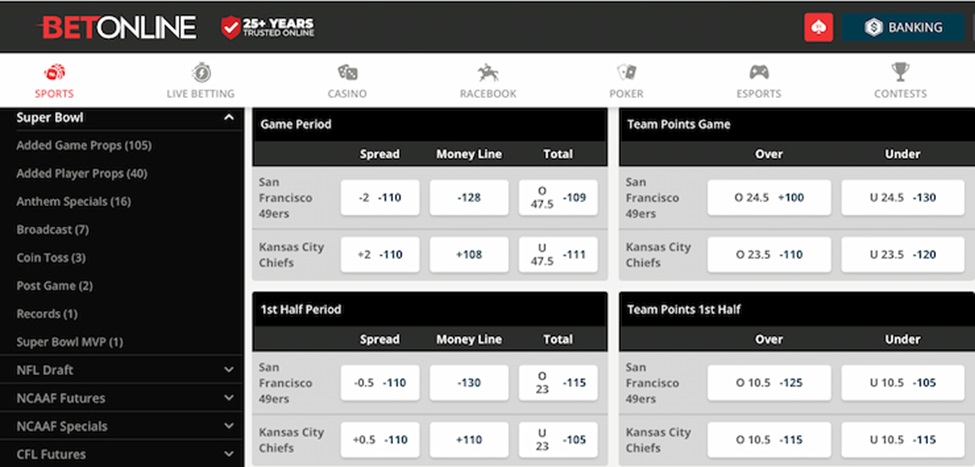Screen dimensions: 975x467
Task: Select Super Bowl MVP (1) link
Action: [70, 342]
